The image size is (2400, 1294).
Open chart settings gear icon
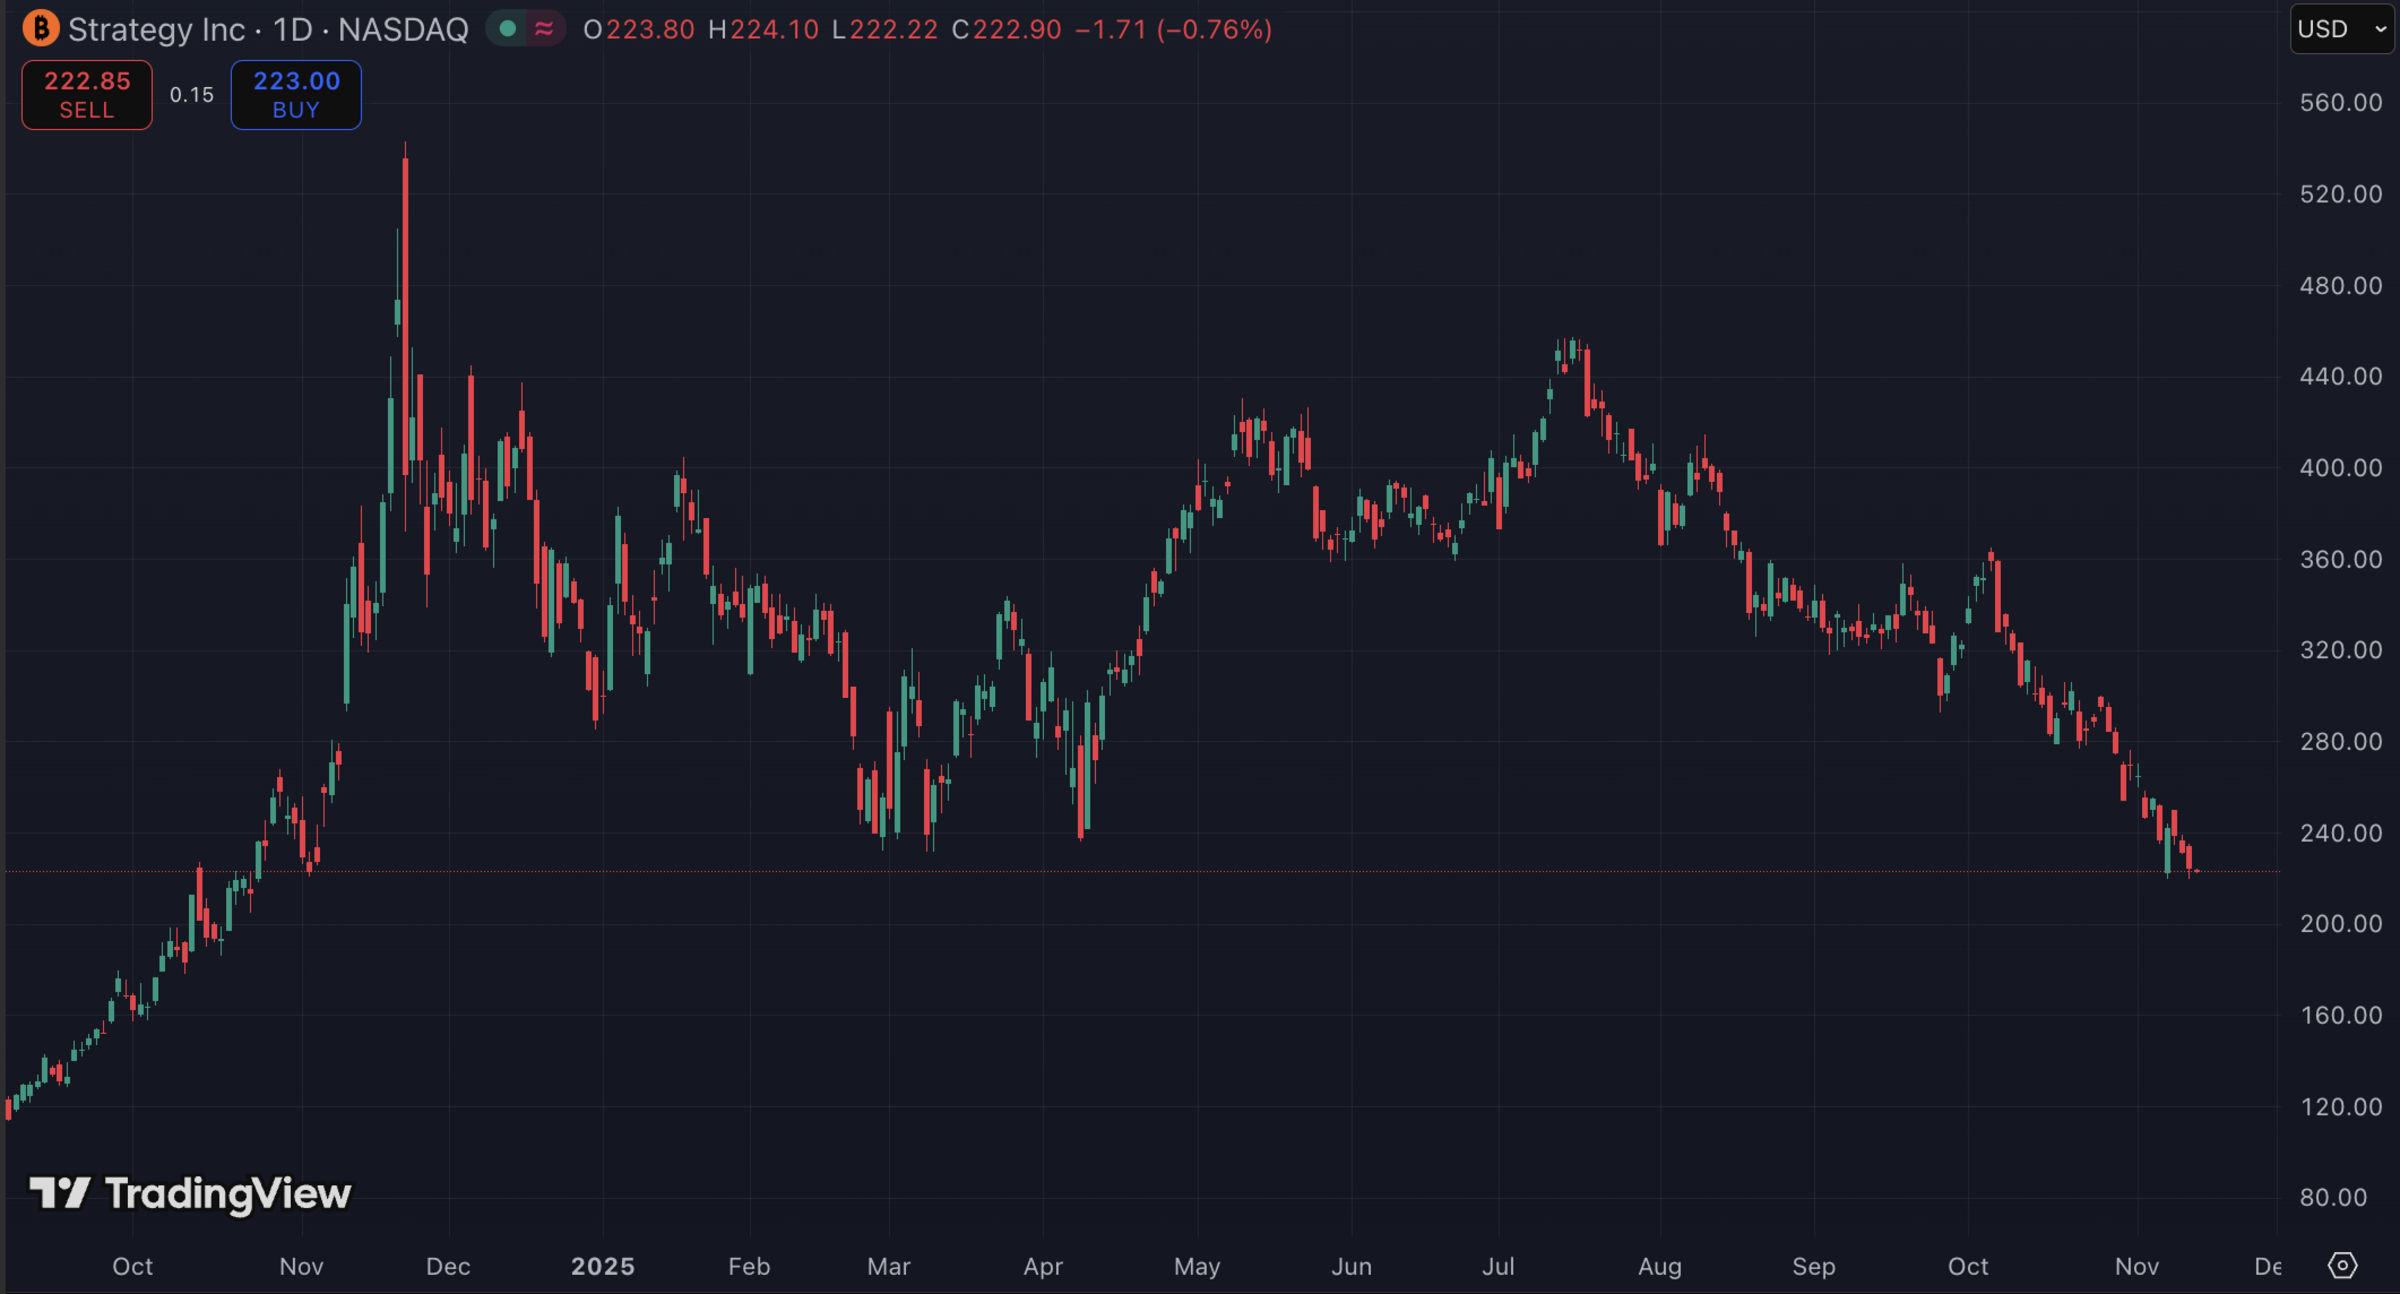[x=2342, y=1265]
